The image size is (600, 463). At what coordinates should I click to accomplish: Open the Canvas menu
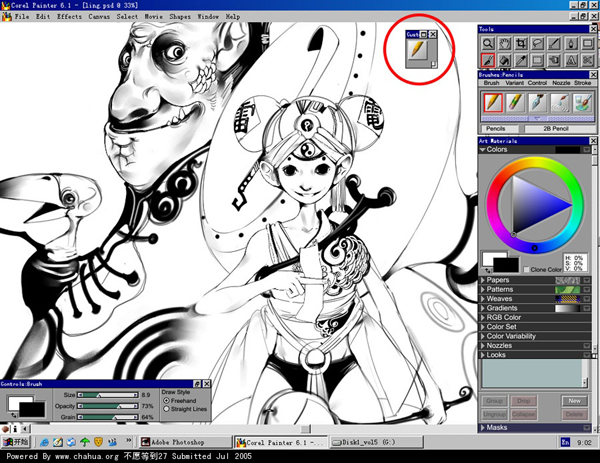click(99, 16)
